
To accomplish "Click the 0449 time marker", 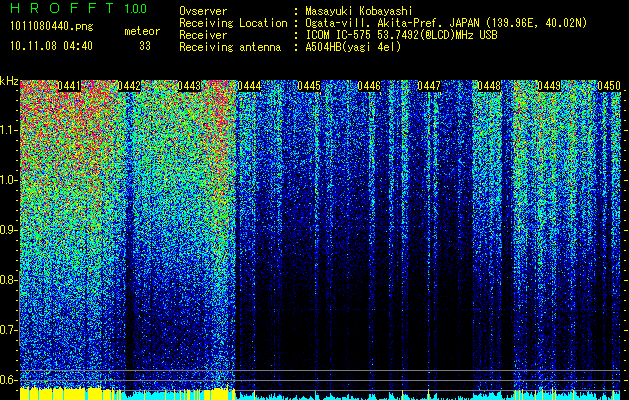I will click(x=549, y=86).
